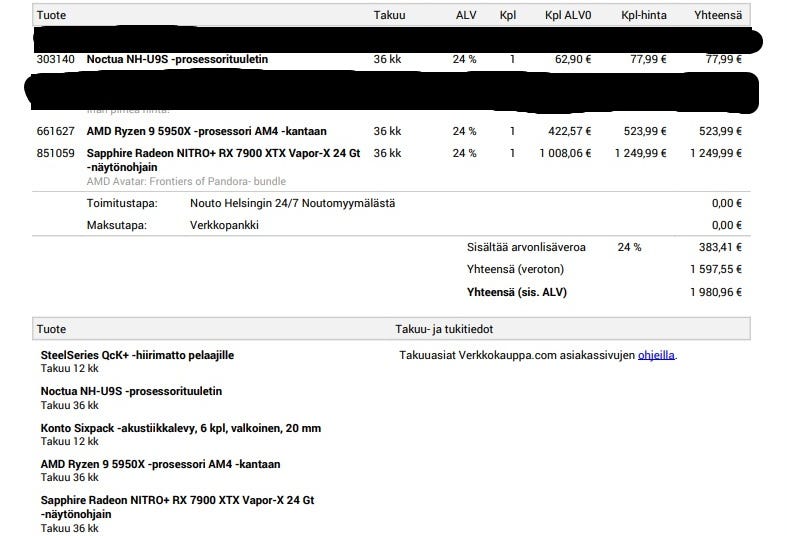Select product number 303140
The height and width of the screenshot is (536, 787).
click(56, 59)
